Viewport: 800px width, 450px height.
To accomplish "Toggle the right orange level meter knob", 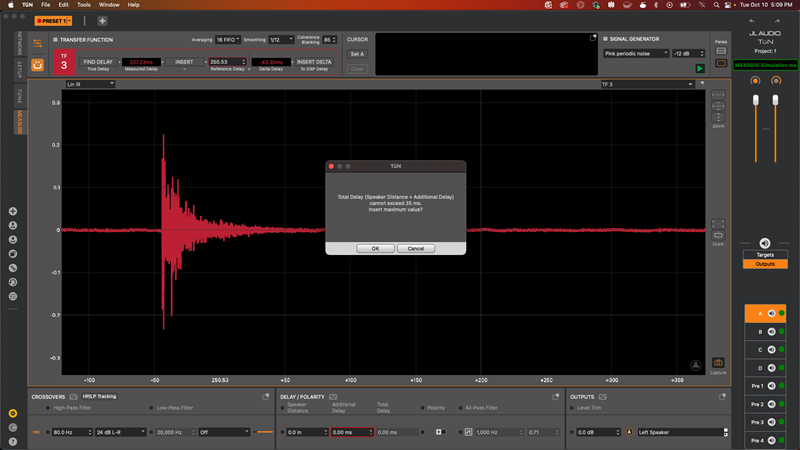I will point(776,81).
